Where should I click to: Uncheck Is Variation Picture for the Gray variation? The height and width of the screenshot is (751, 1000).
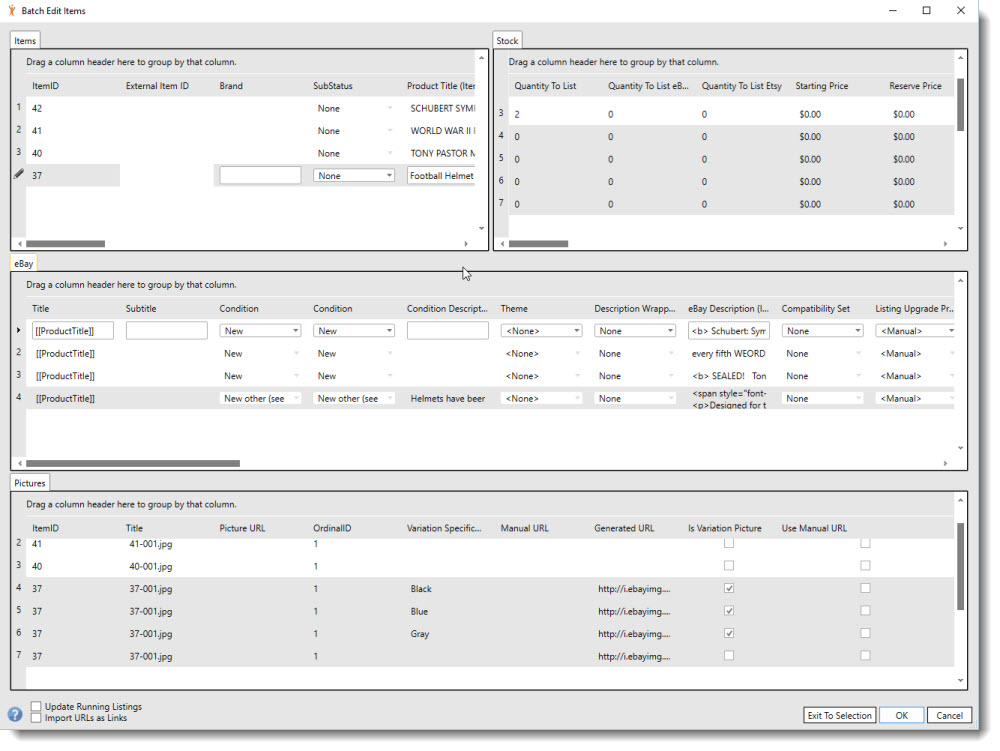pyautogui.click(x=729, y=634)
